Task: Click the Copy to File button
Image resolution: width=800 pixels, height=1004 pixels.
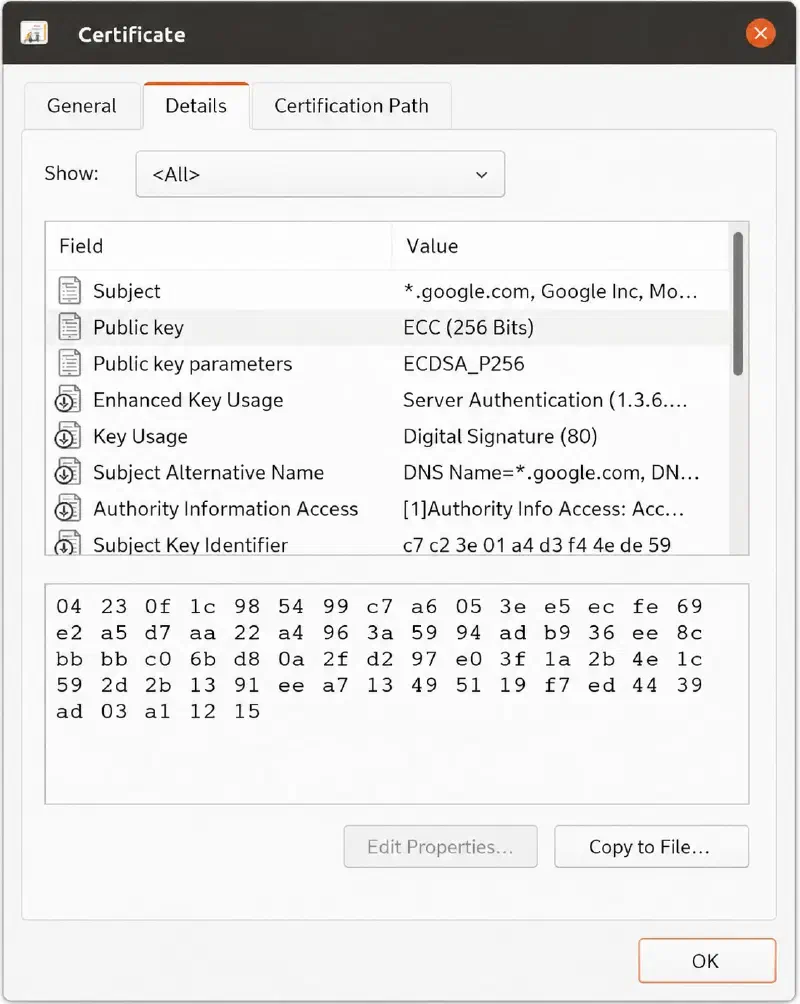Action: (x=651, y=846)
